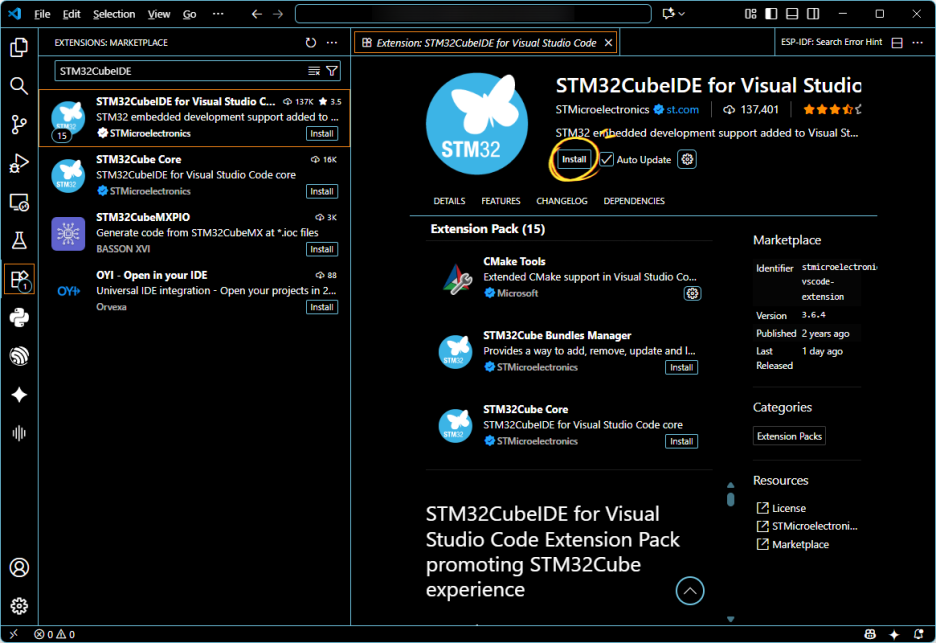This screenshot has height=643, width=936.
Task: Open editor More Actions ellipsis
Action: click(x=917, y=42)
